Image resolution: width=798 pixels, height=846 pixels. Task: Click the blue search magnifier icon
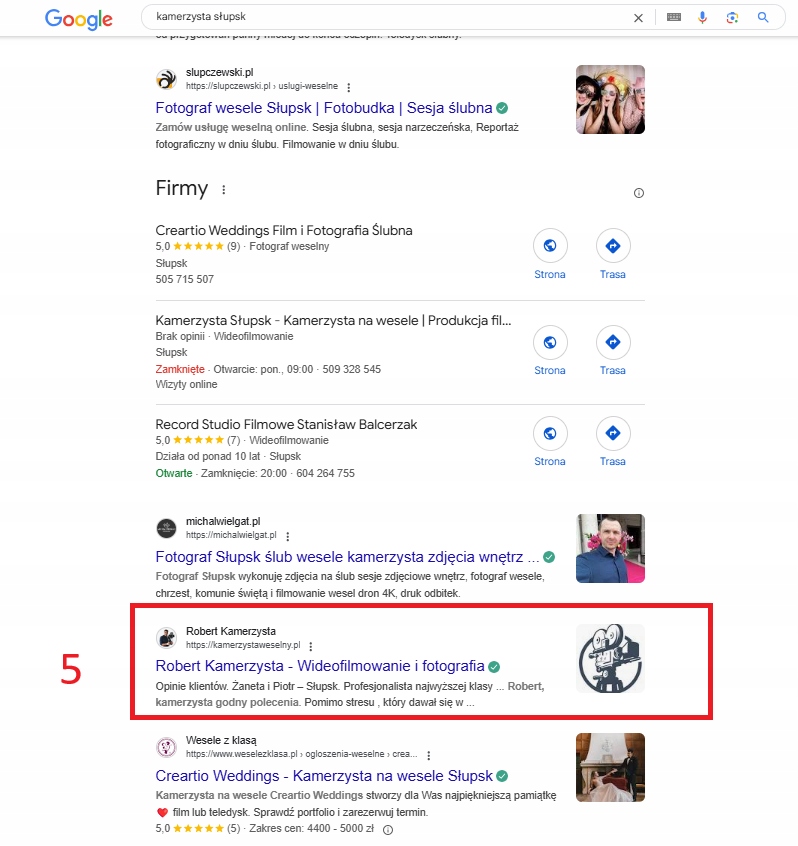click(x=763, y=17)
